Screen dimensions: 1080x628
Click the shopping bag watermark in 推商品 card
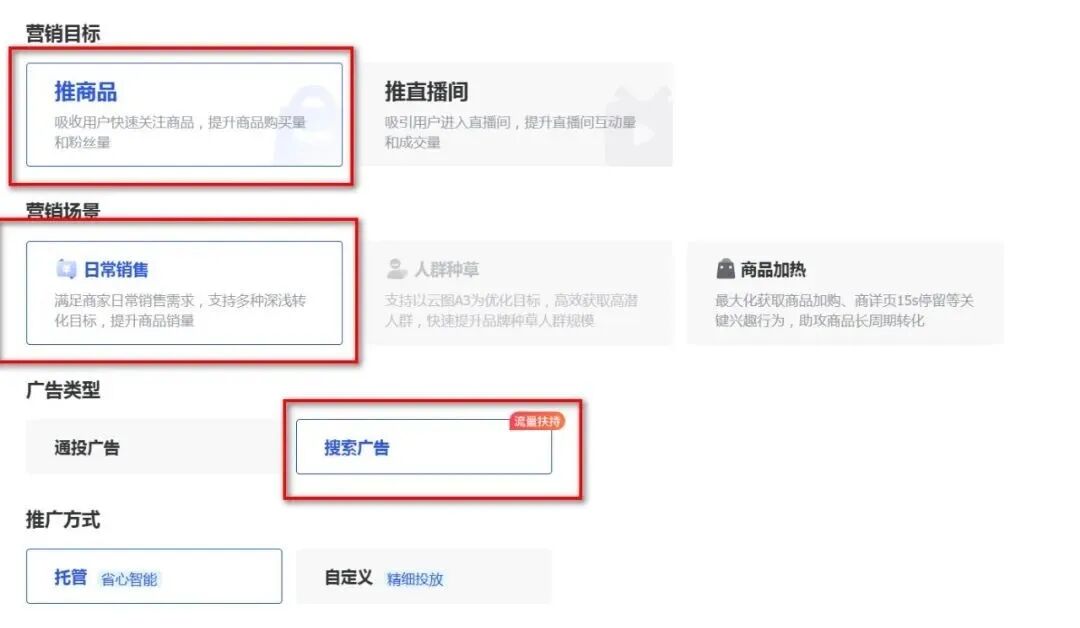[x=307, y=125]
